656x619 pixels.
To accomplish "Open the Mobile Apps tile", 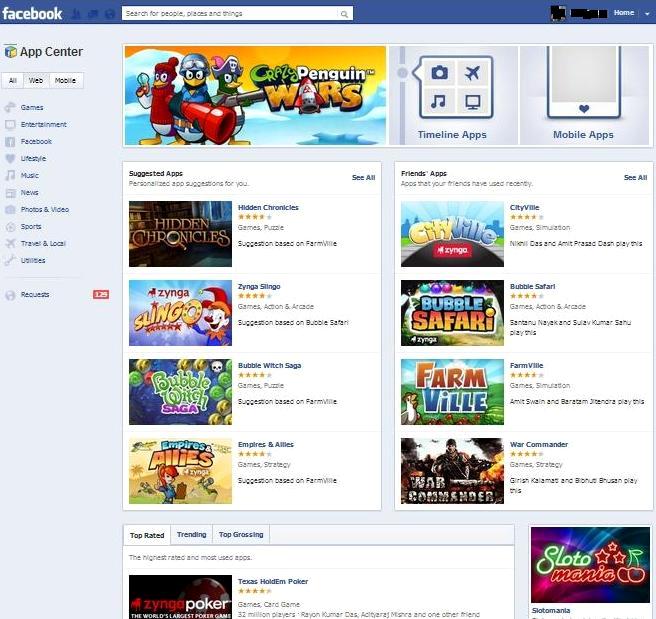I will coord(584,96).
